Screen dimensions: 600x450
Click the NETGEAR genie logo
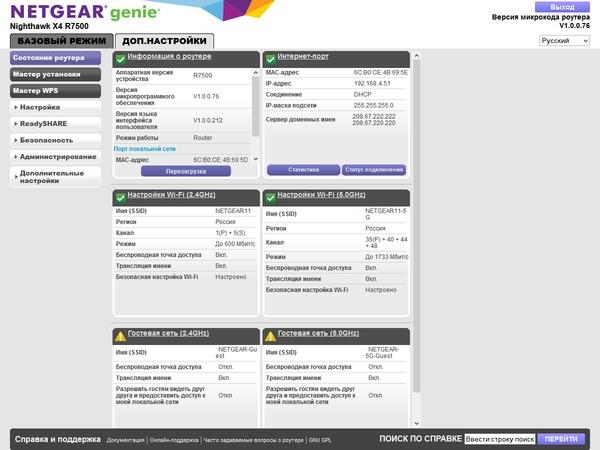pos(85,12)
